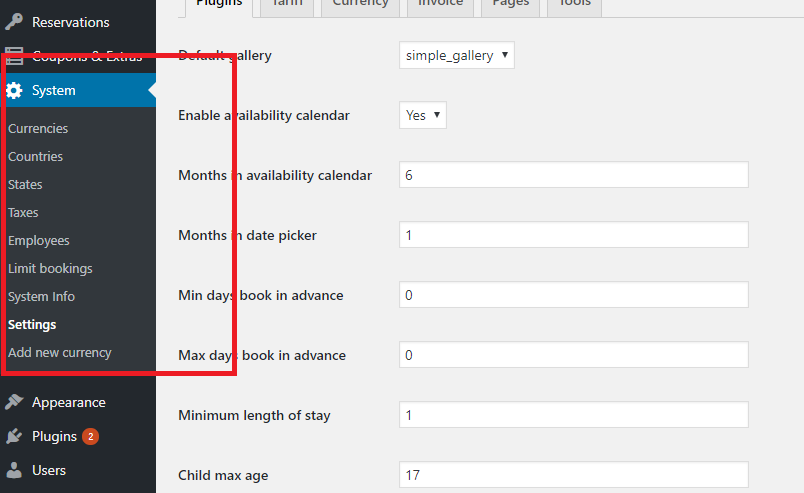Select Employees in the sidebar

pyautogui.click(x=39, y=241)
